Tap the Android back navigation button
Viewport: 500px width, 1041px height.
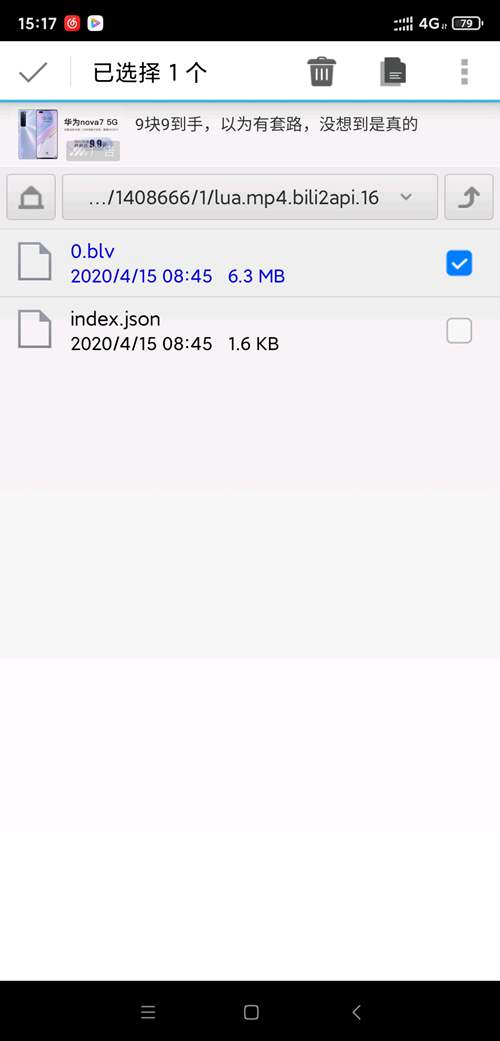[356, 1012]
